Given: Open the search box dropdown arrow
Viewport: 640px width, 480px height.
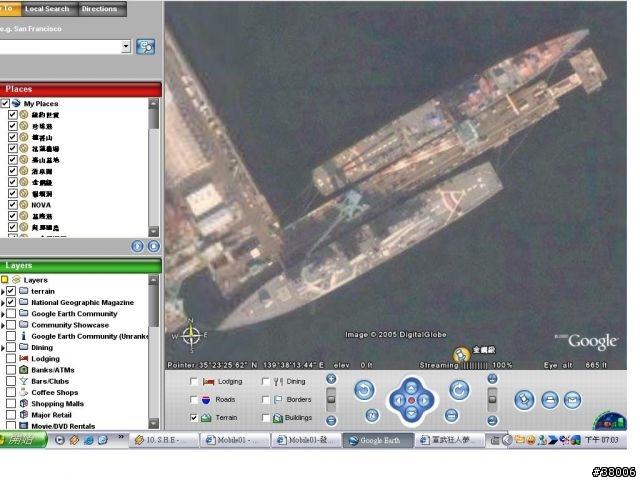Looking at the screenshot, I should [x=126, y=47].
